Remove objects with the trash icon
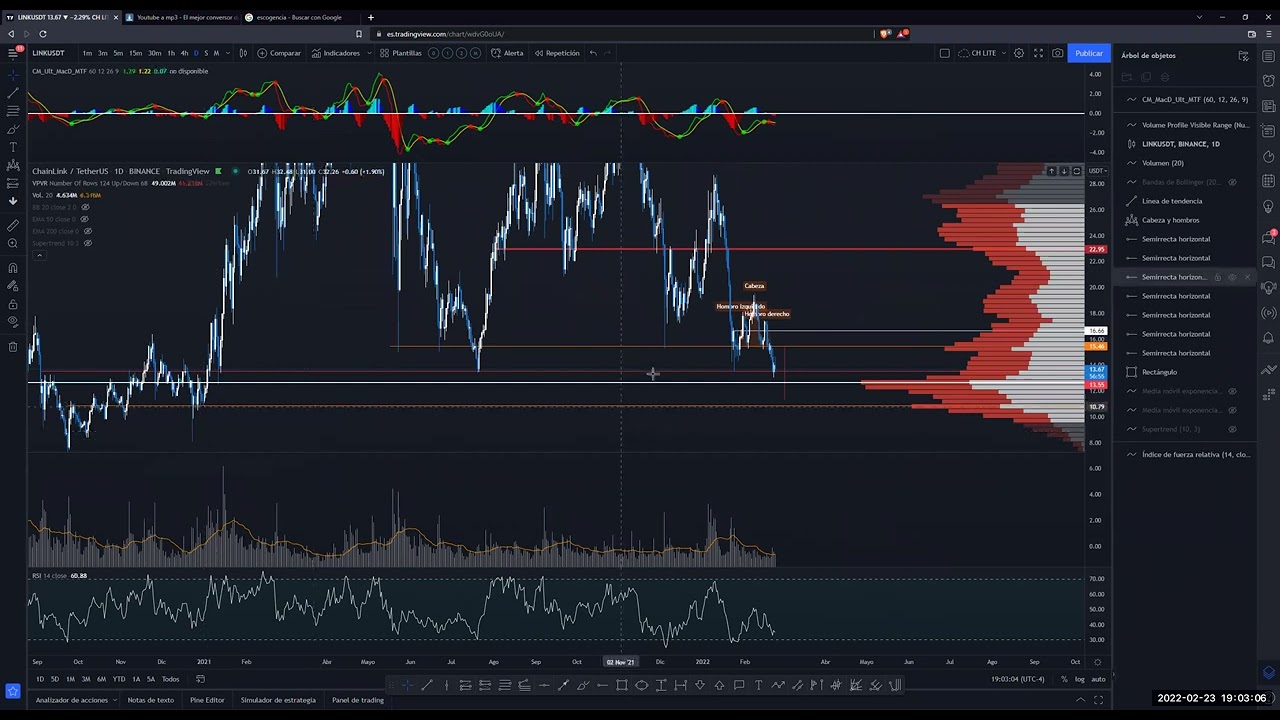Image resolution: width=1280 pixels, height=720 pixels. tap(13, 347)
